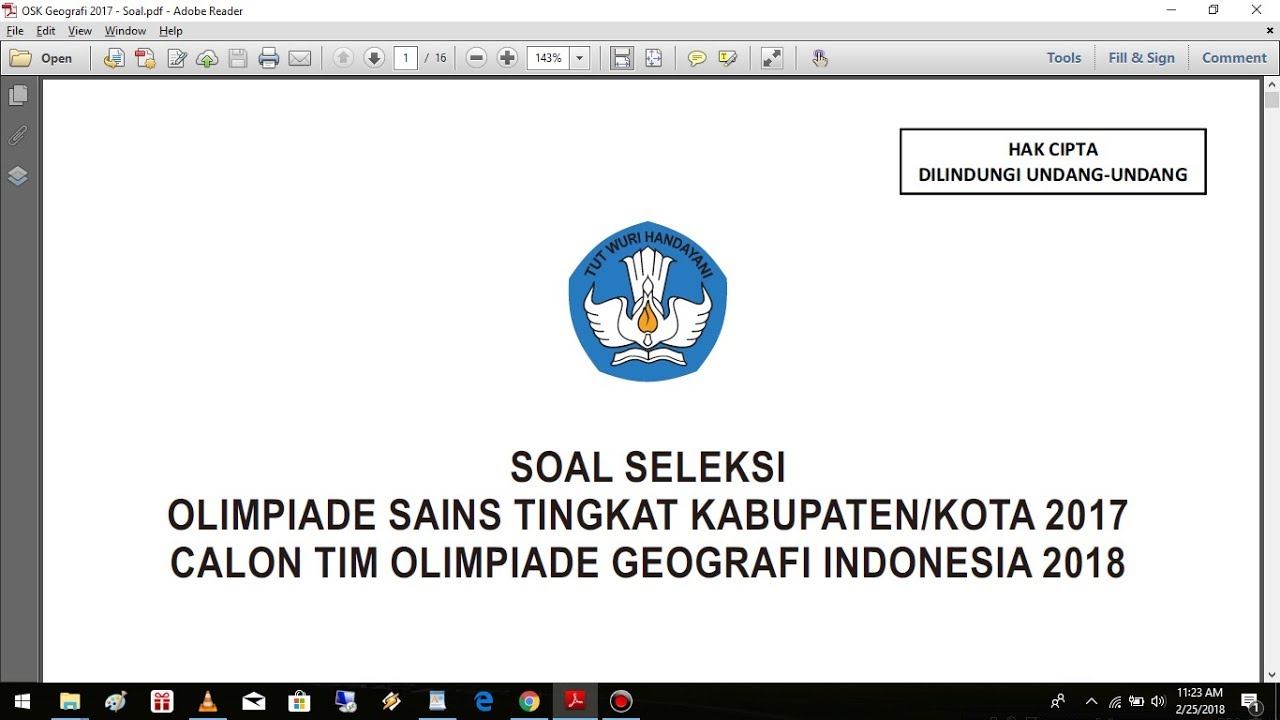Click the Send by email envelope icon
The height and width of the screenshot is (720, 1280).
(300, 58)
